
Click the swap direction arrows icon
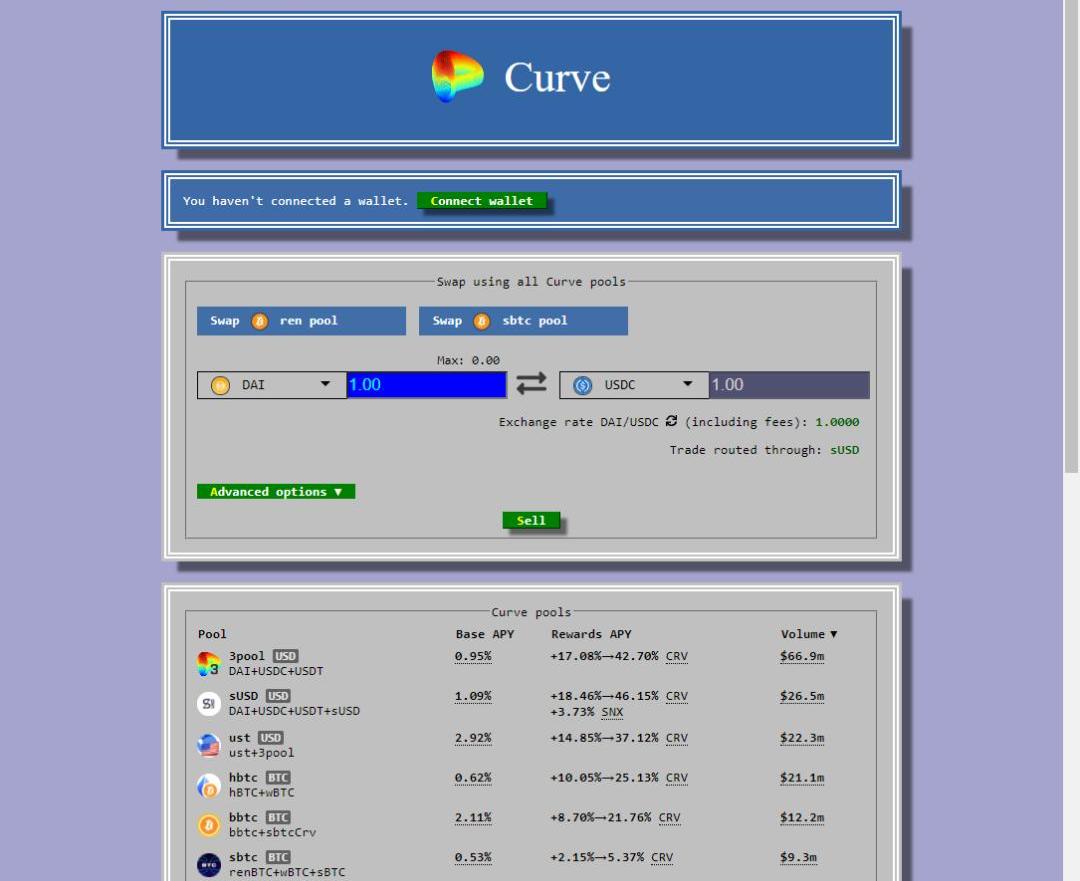531,384
